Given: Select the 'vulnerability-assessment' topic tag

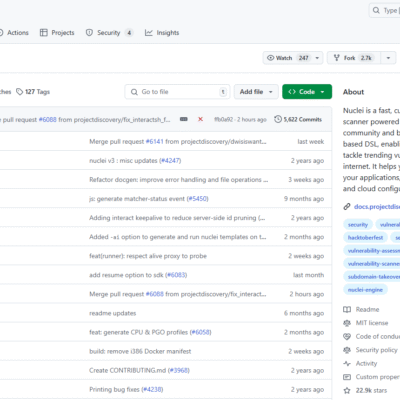Looking at the screenshot, I should point(372,251).
